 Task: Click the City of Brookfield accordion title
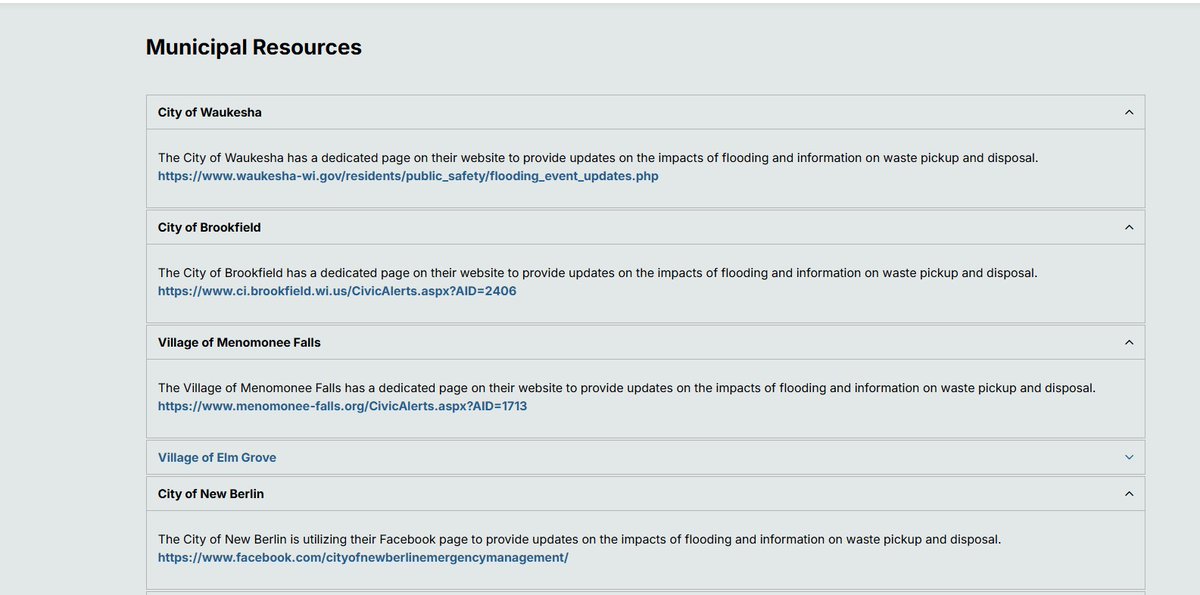pyautogui.click(x=209, y=227)
